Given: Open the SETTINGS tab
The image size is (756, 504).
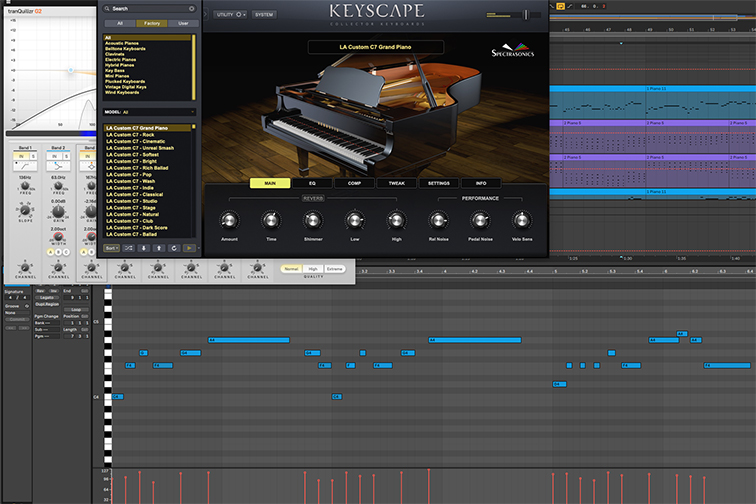Looking at the screenshot, I should (439, 183).
